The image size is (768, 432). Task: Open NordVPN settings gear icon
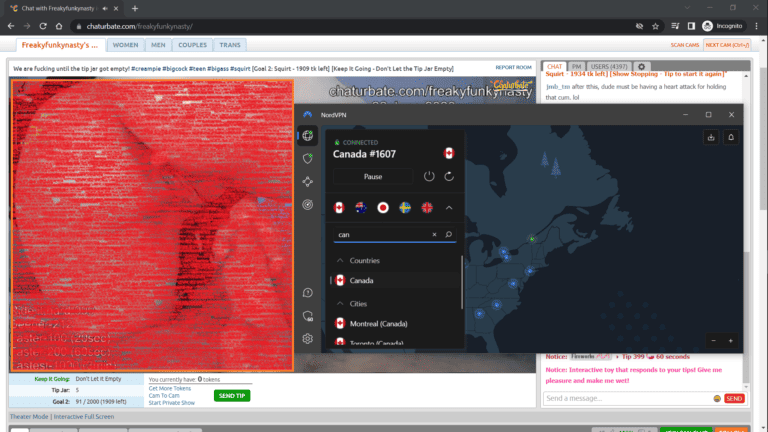tap(308, 339)
